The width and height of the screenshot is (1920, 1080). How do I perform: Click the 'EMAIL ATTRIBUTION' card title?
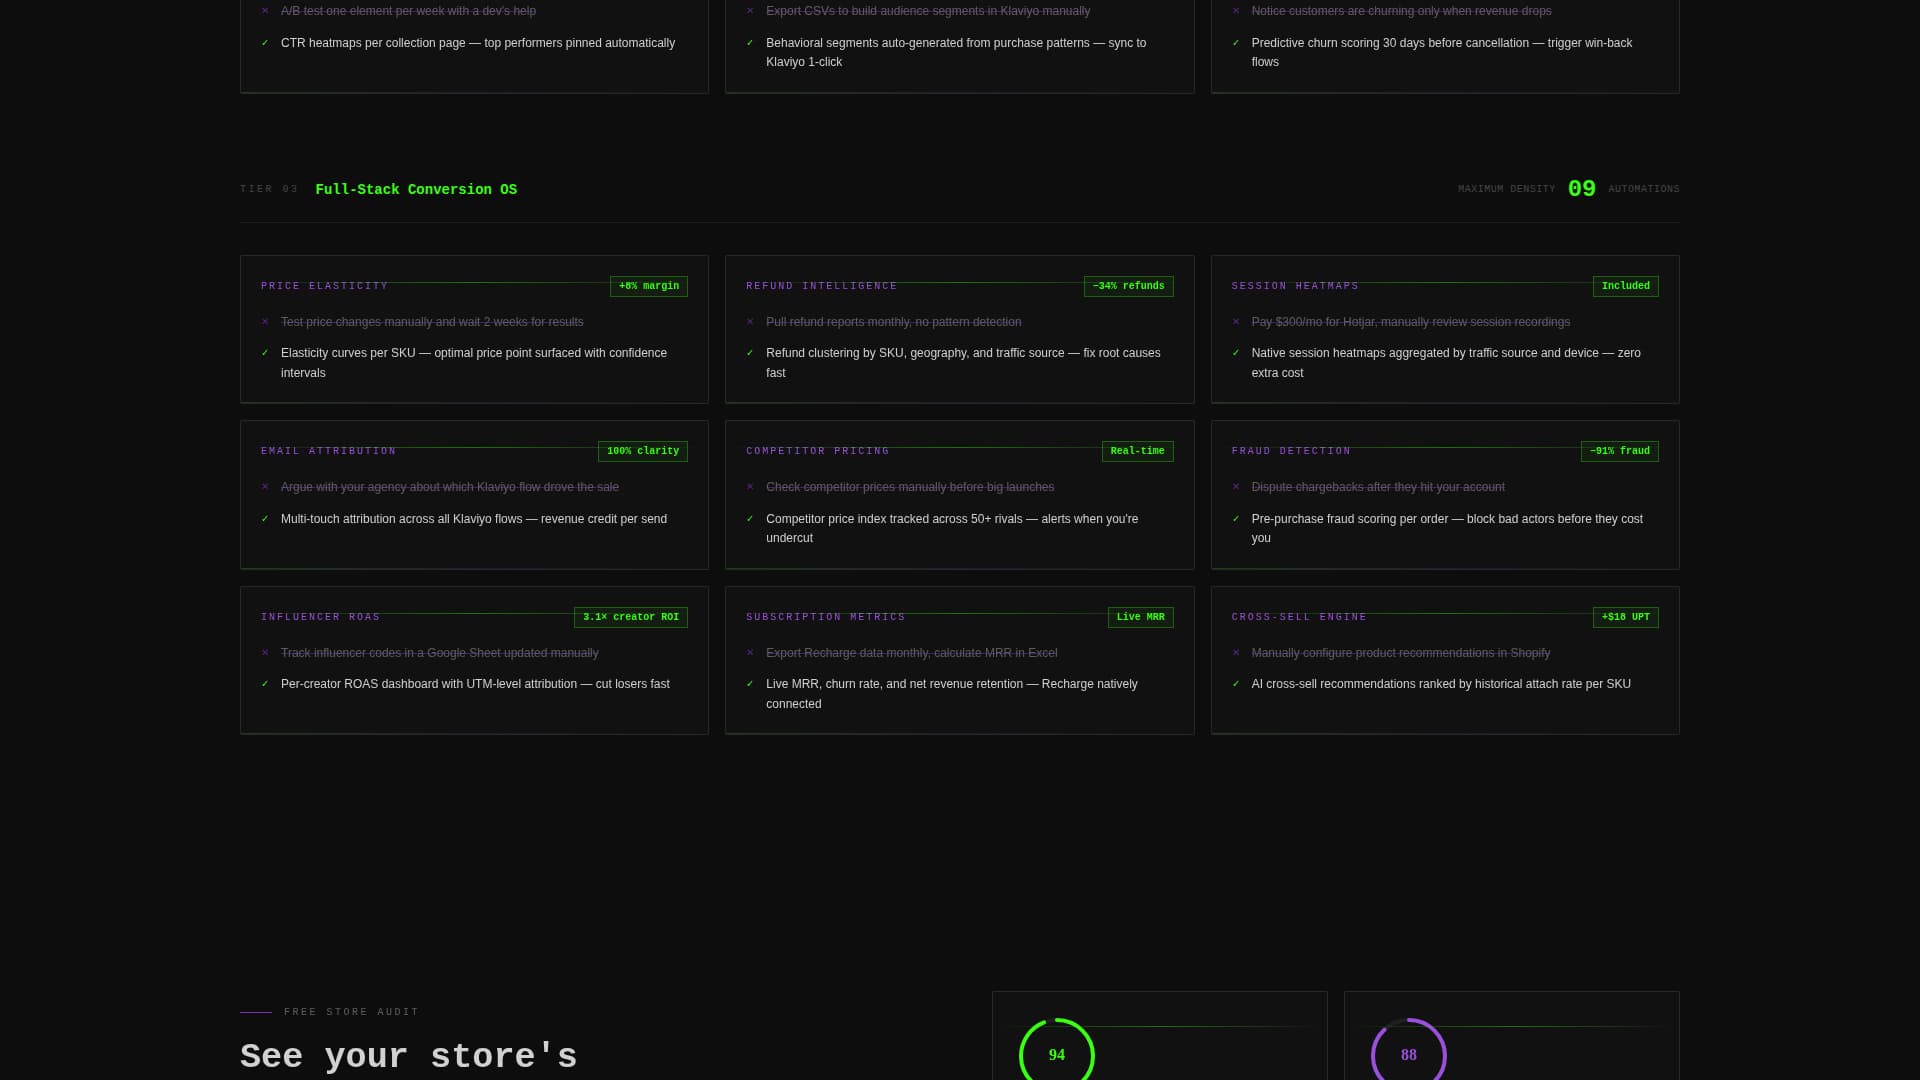[328, 451]
